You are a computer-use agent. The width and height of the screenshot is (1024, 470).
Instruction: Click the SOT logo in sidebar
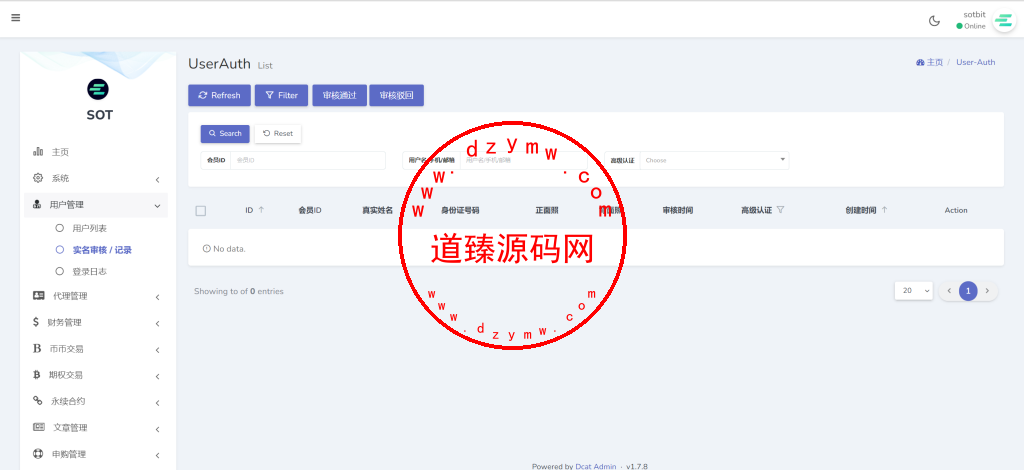(x=98, y=89)
